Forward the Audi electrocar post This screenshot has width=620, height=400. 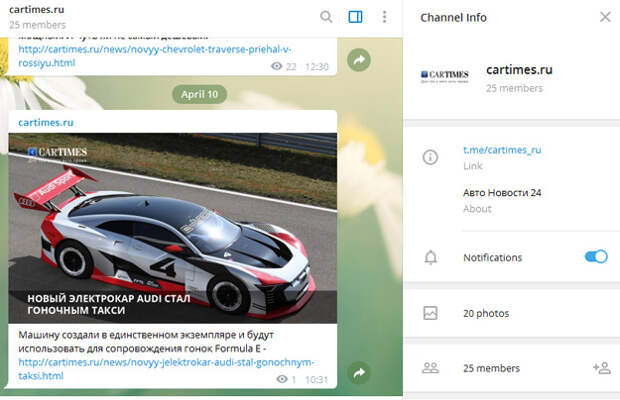(x=359, y=373)
